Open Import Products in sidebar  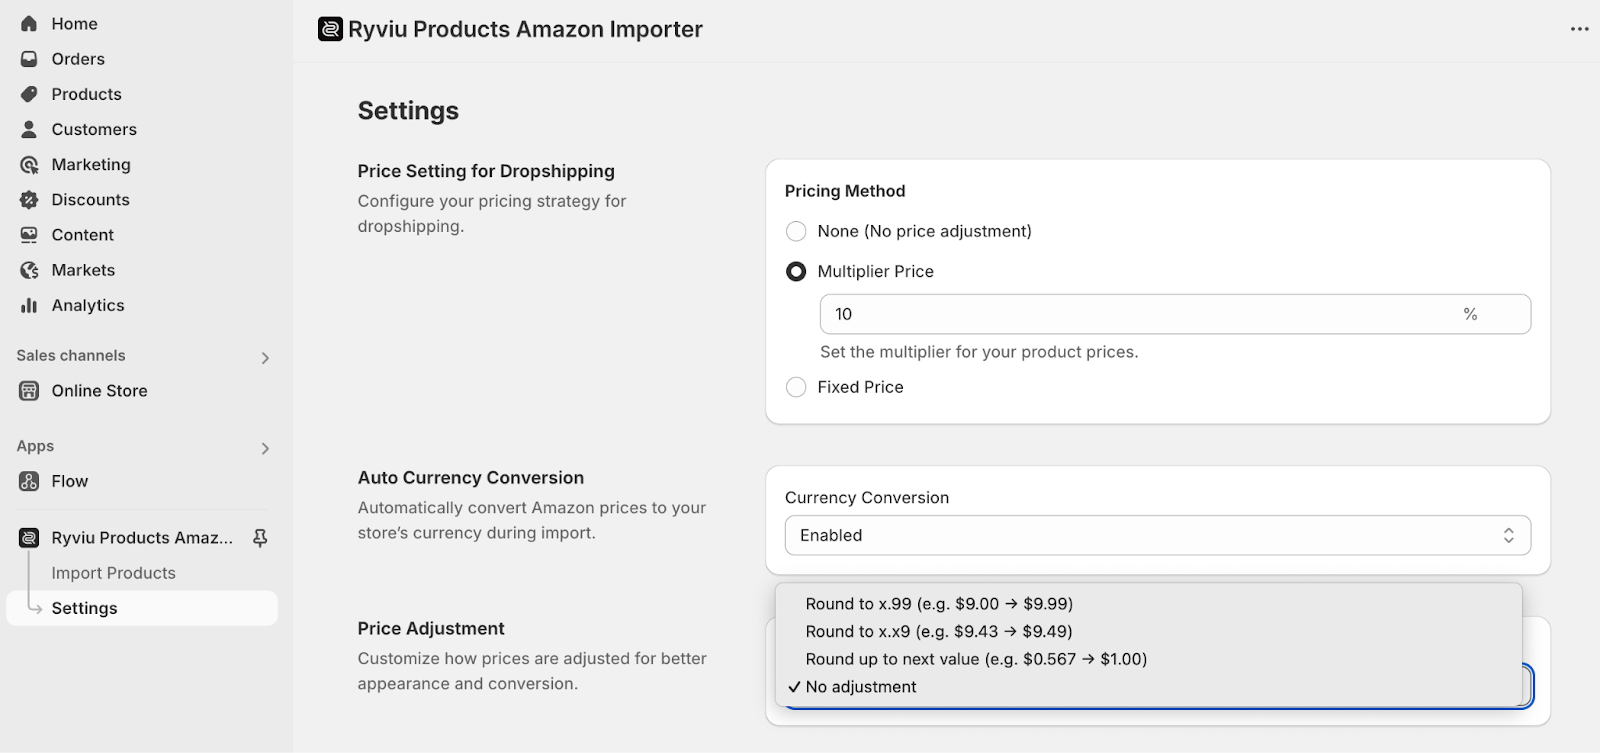(113, 573)
